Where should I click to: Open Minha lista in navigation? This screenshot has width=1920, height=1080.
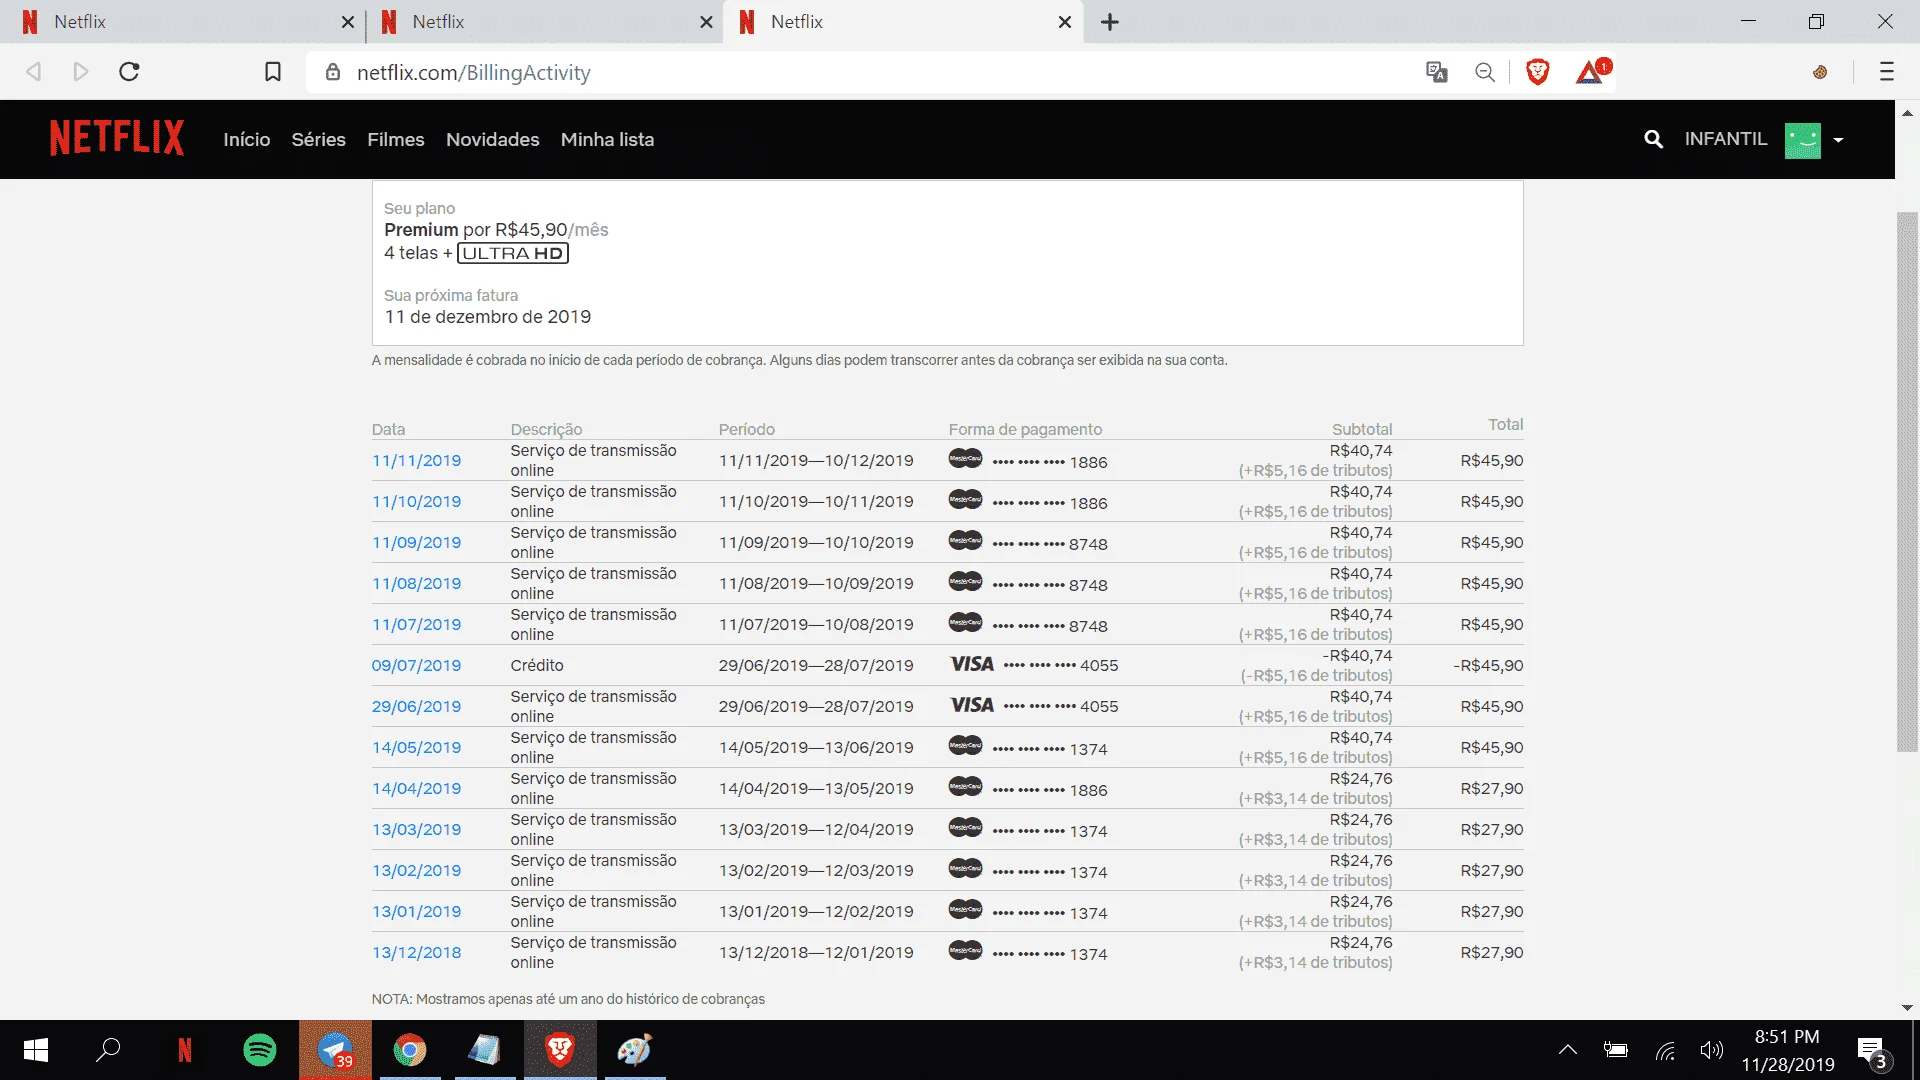(x=607, y=140)
